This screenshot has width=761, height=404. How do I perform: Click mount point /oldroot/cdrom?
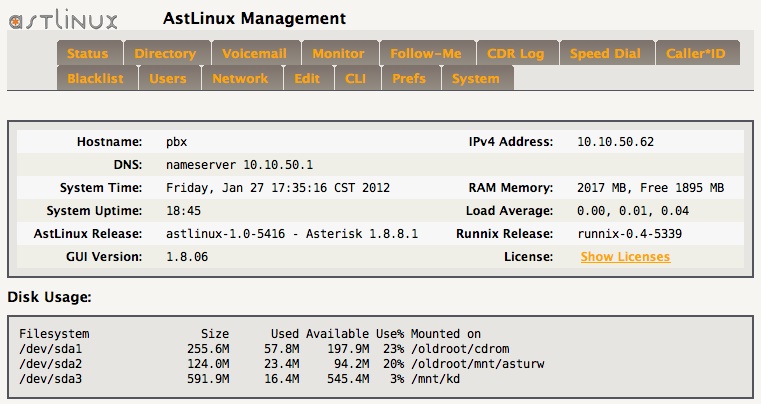coord(460,349)
